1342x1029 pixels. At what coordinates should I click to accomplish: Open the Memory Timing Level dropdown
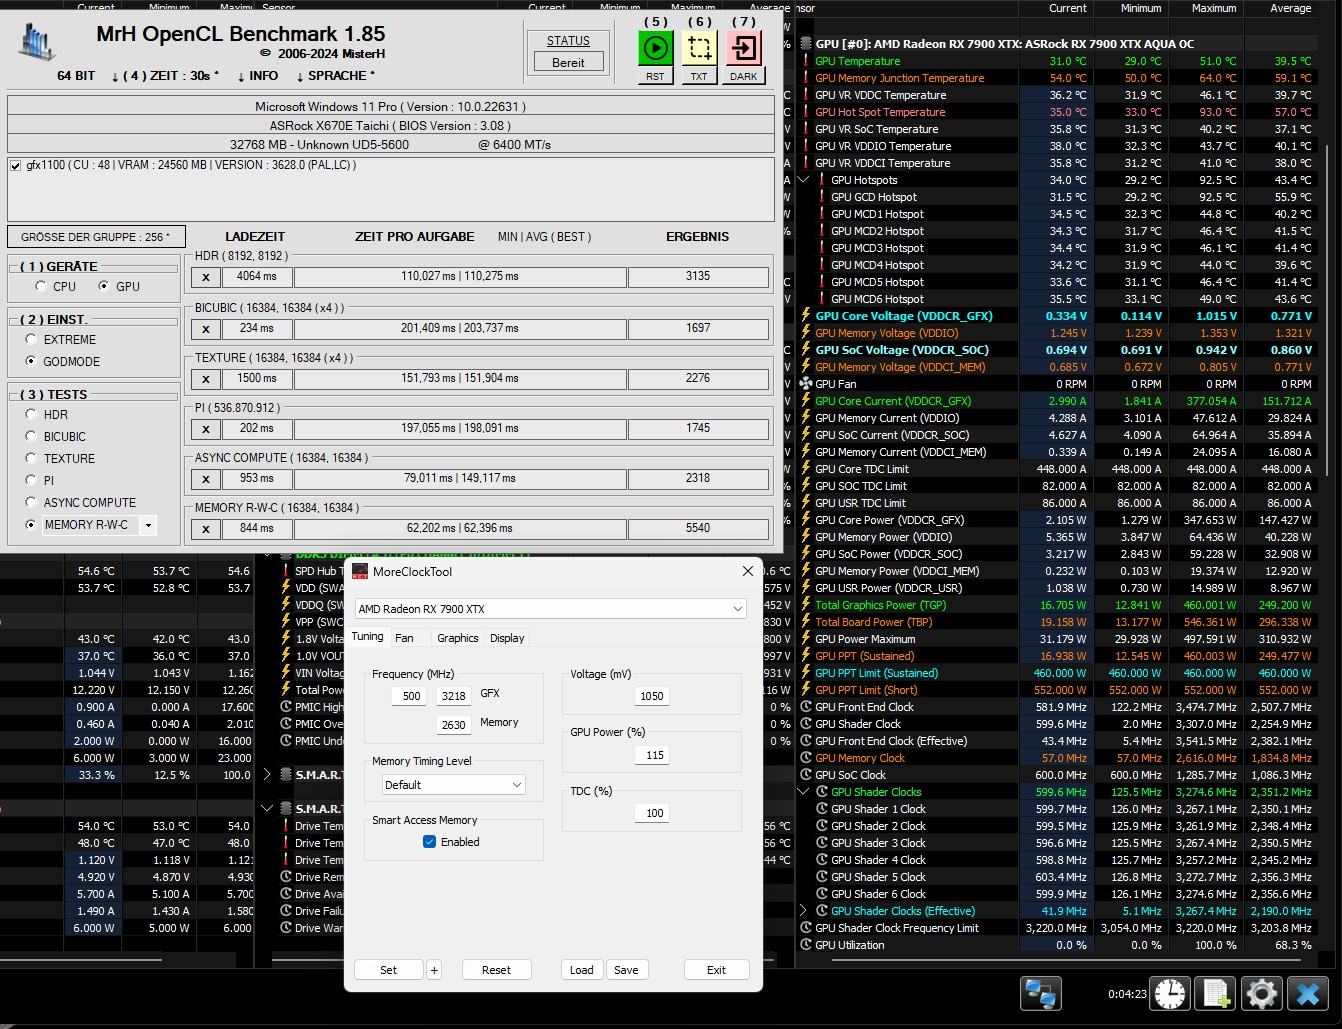click(453, 785)
